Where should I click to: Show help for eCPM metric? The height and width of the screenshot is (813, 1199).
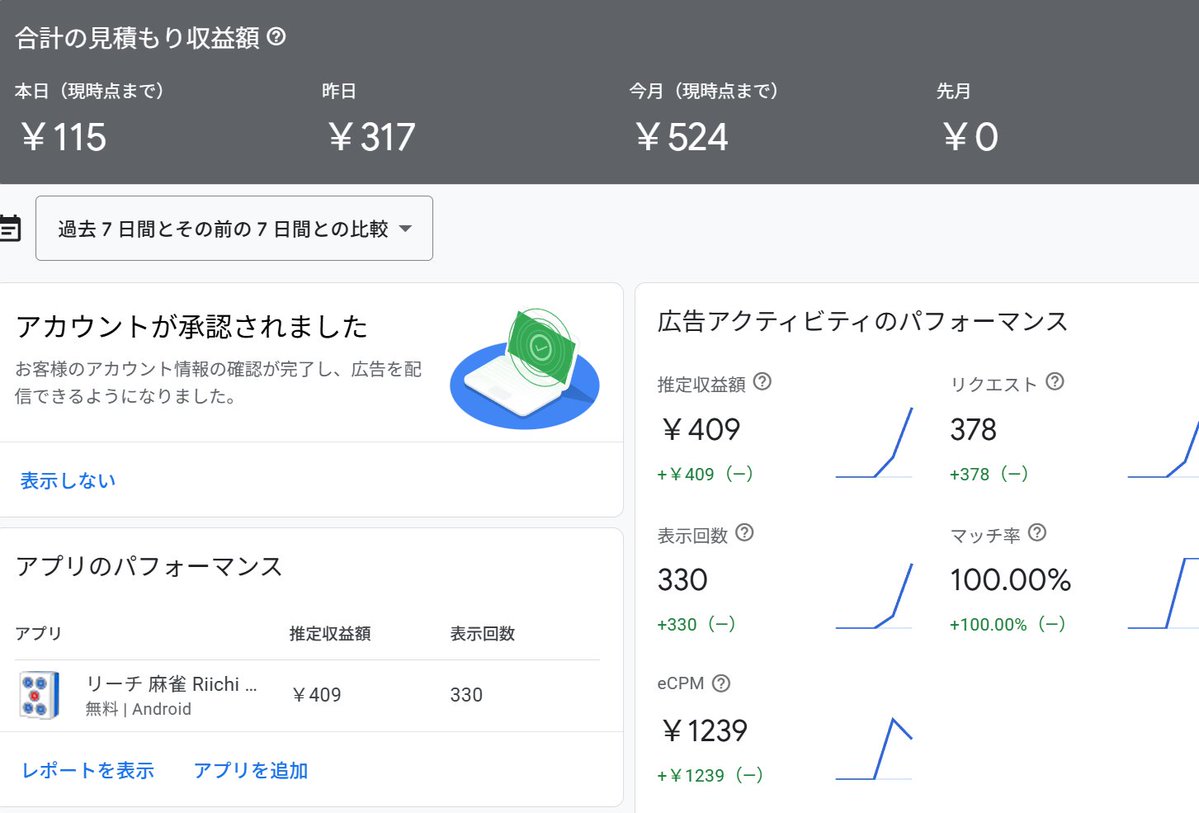click(721, 683)
